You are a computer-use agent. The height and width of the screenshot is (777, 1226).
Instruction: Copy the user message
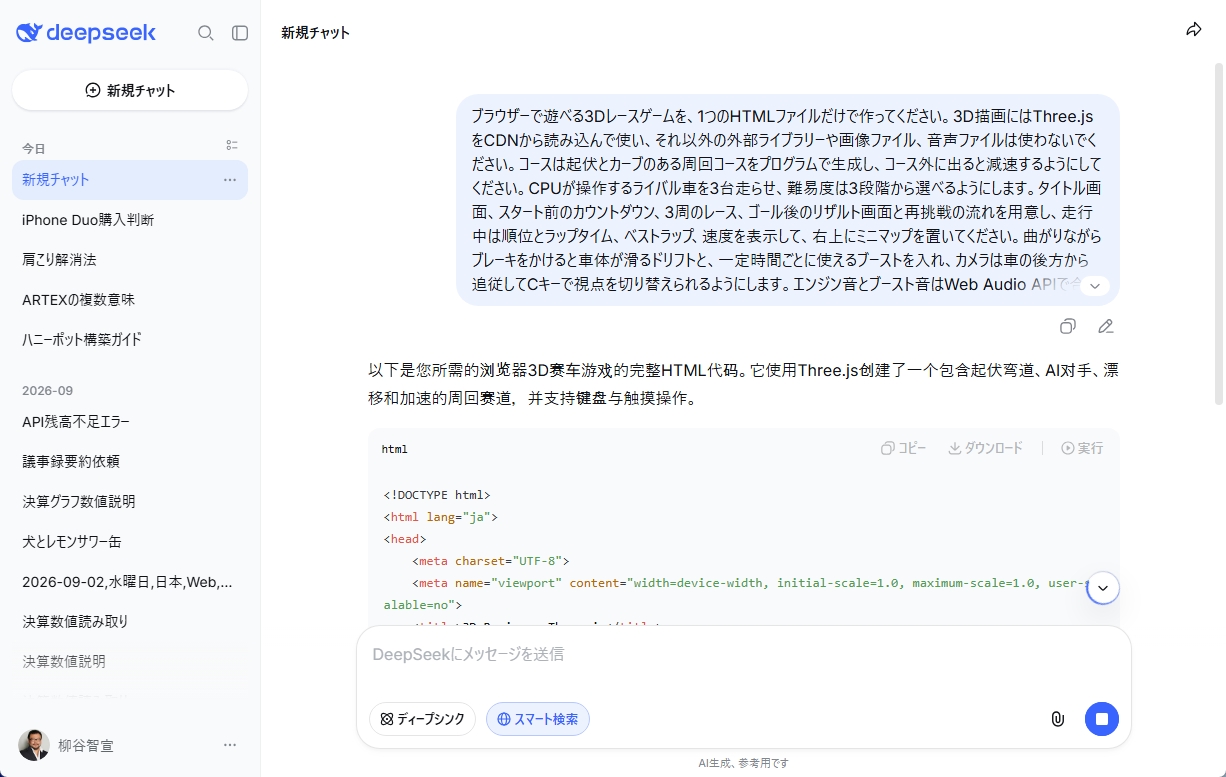click(x=1068, y=326)
